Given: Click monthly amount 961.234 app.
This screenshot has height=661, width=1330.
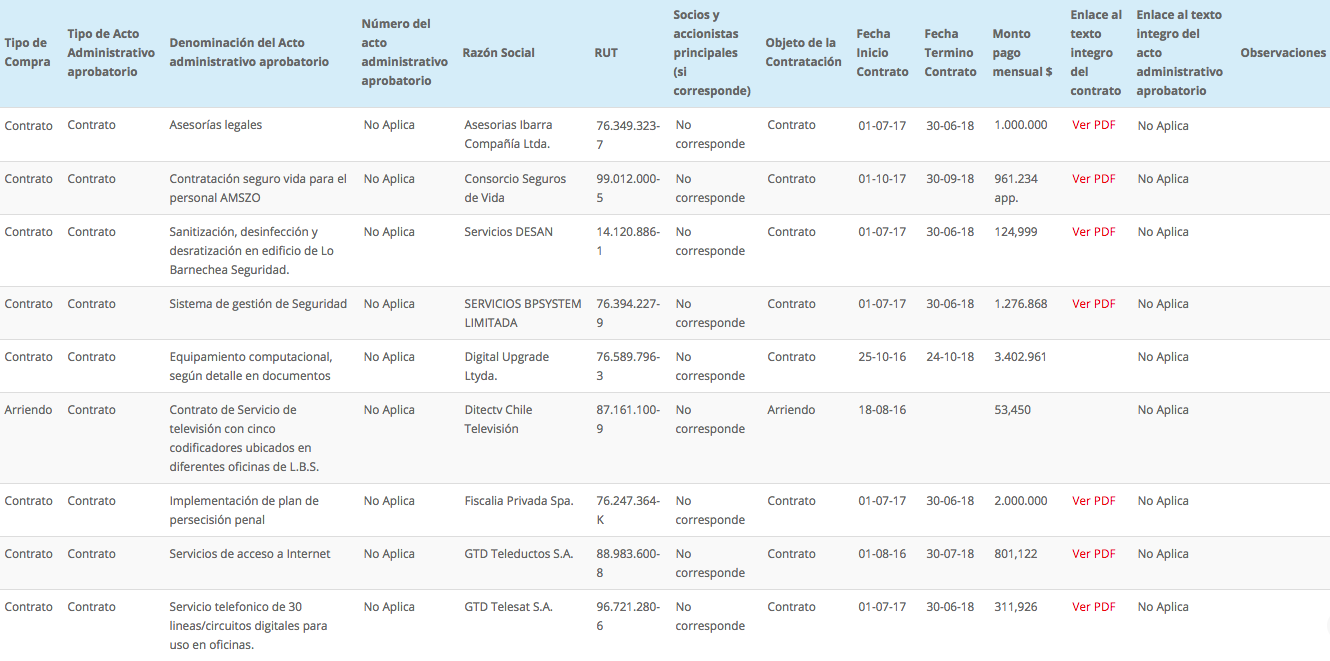Looking at the screenshot, I should pos(1016,188).
